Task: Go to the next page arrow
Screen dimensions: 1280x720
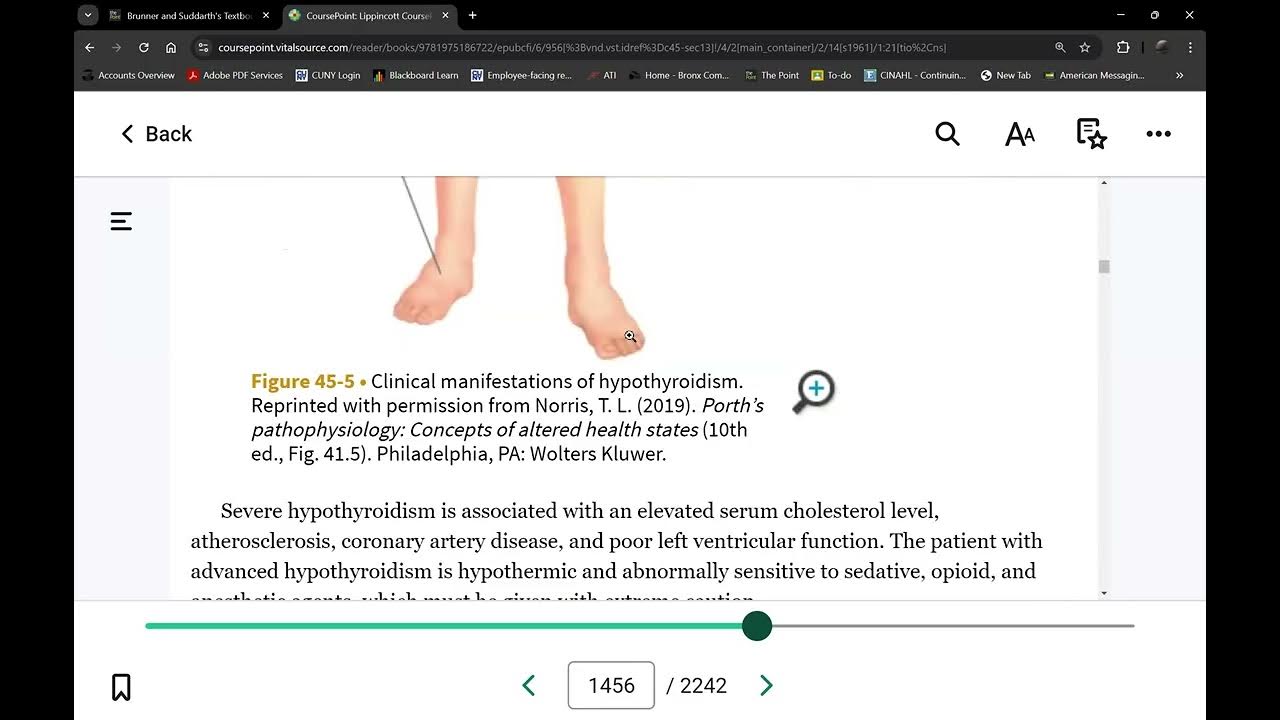Action: 766,685
